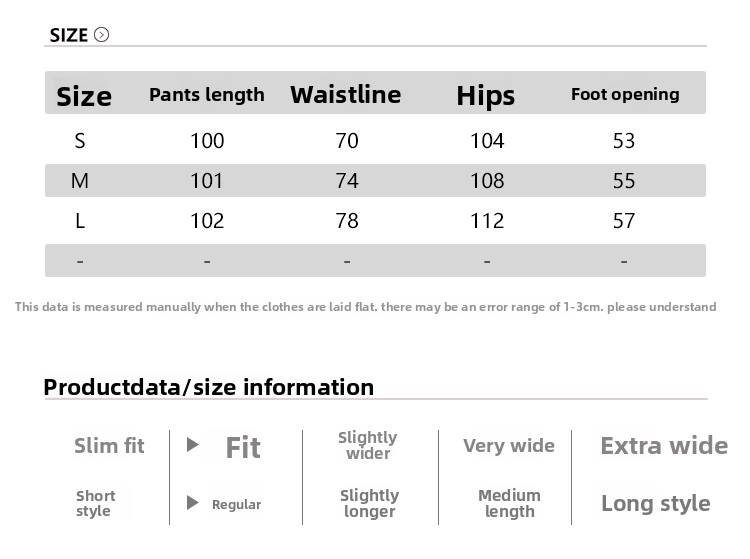Screen dimensions: 750x559
Task: Select the M size row label
Action: click(80, 181)
